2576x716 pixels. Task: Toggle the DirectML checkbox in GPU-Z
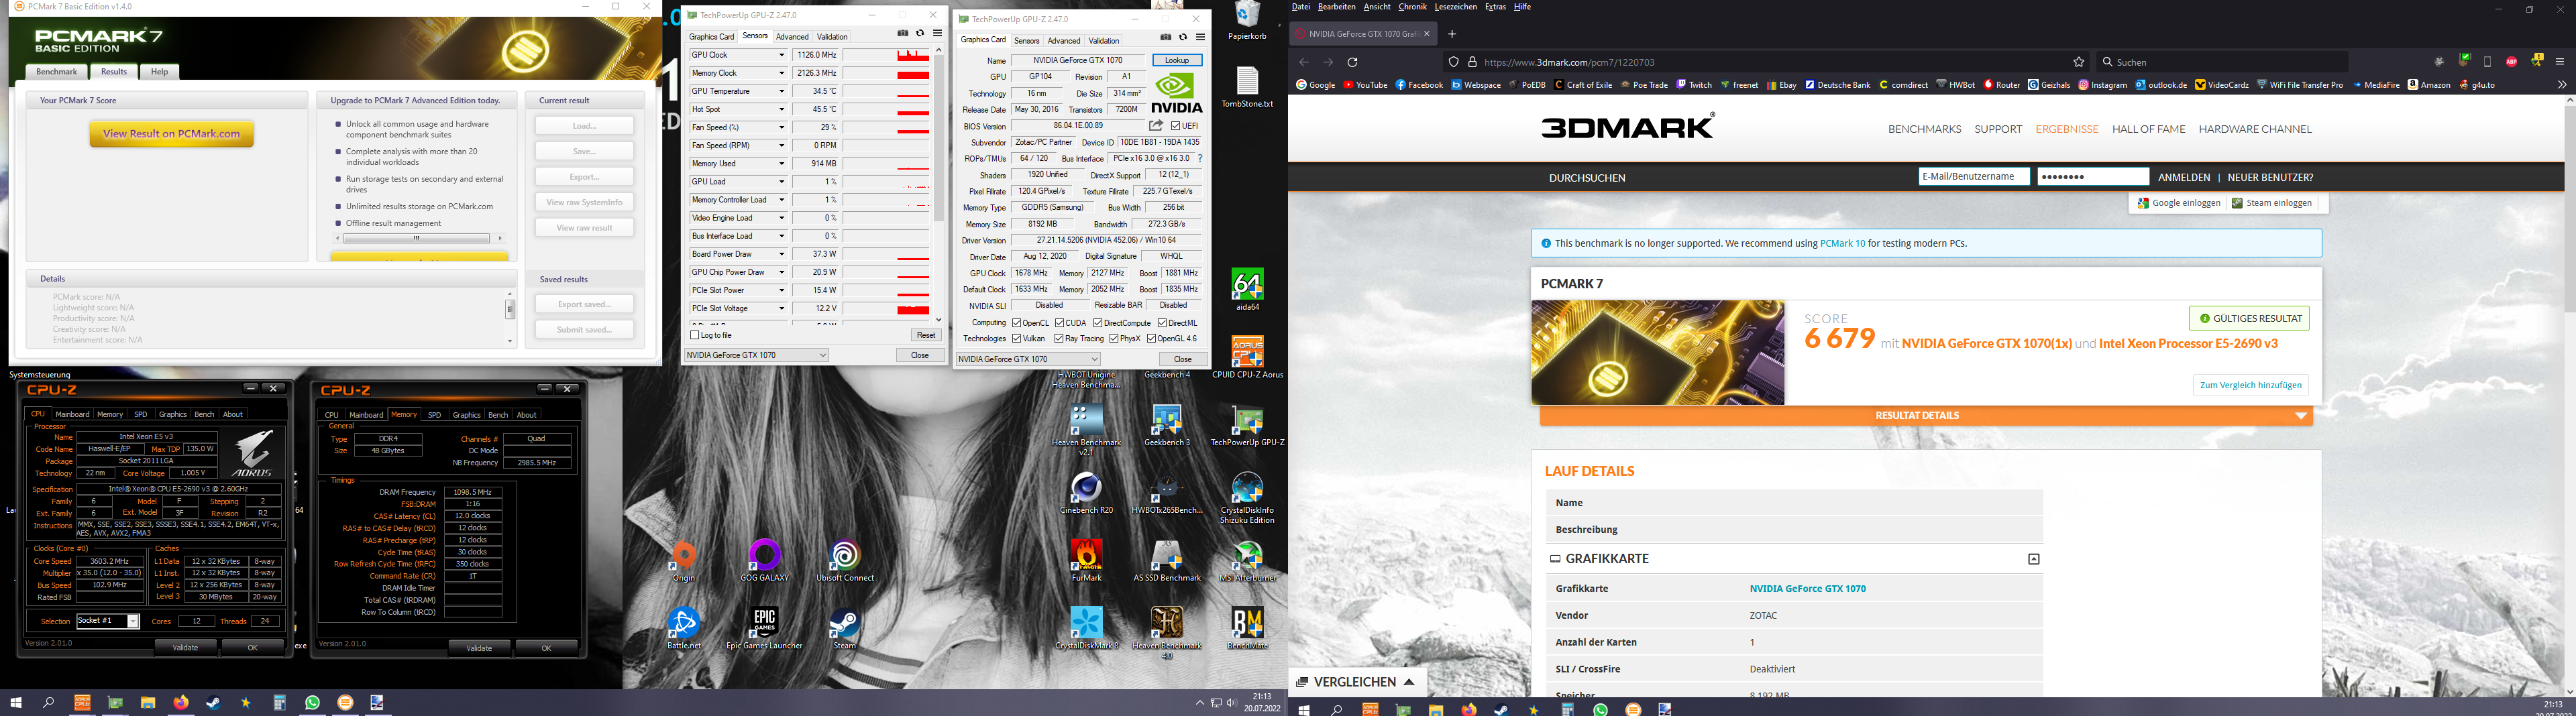coord(1162,323)
